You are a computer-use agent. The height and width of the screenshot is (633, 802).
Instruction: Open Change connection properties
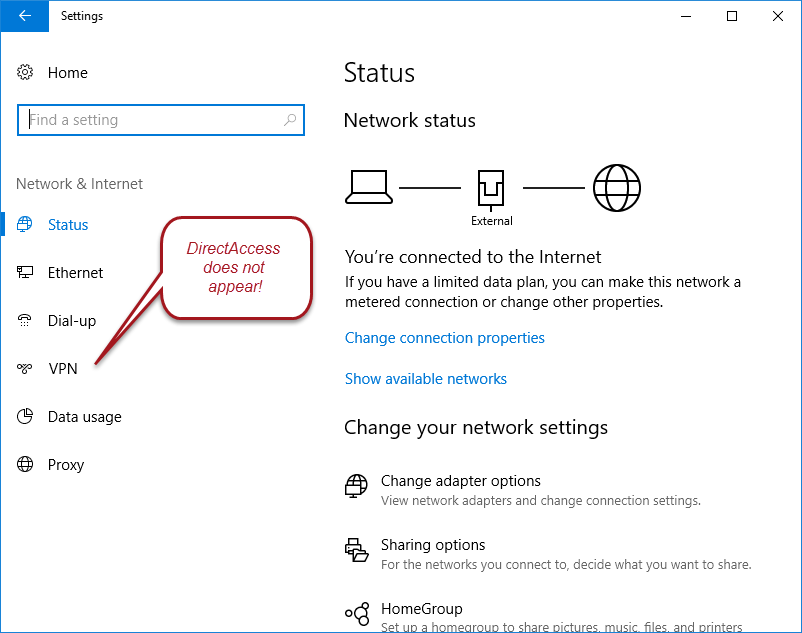point(444,337)
